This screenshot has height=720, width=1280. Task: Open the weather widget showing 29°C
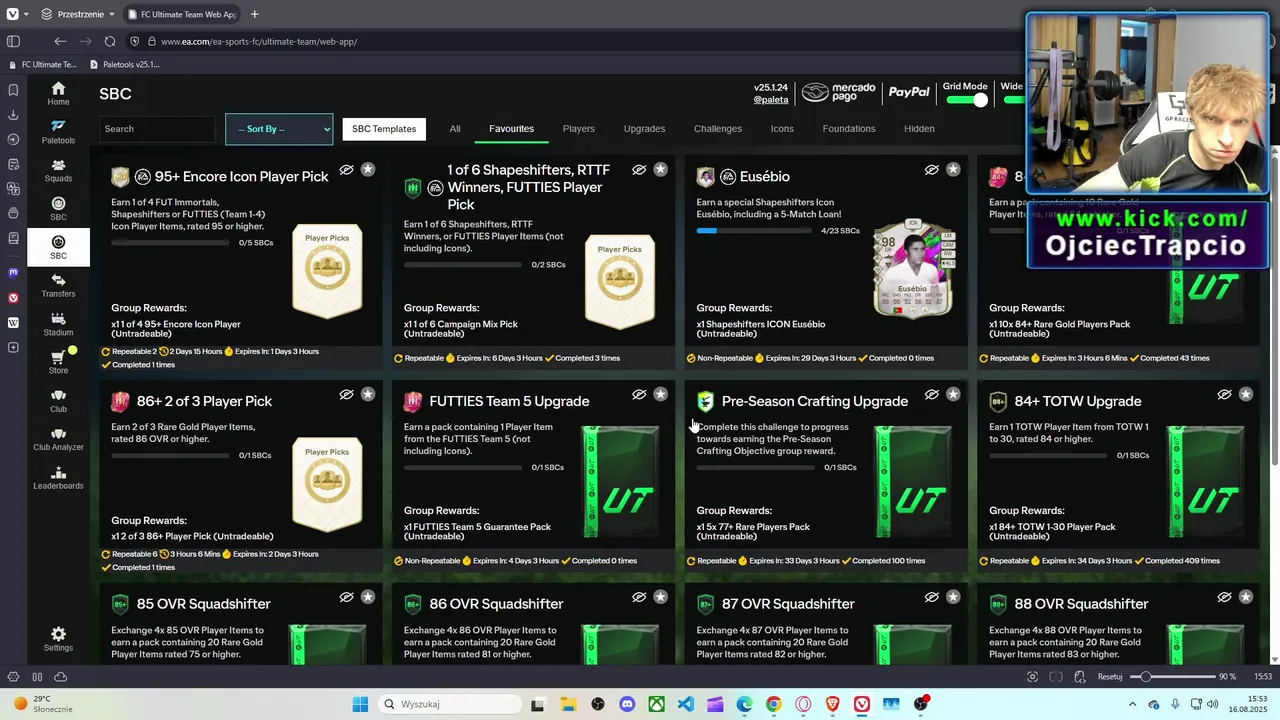click(42, 704)
